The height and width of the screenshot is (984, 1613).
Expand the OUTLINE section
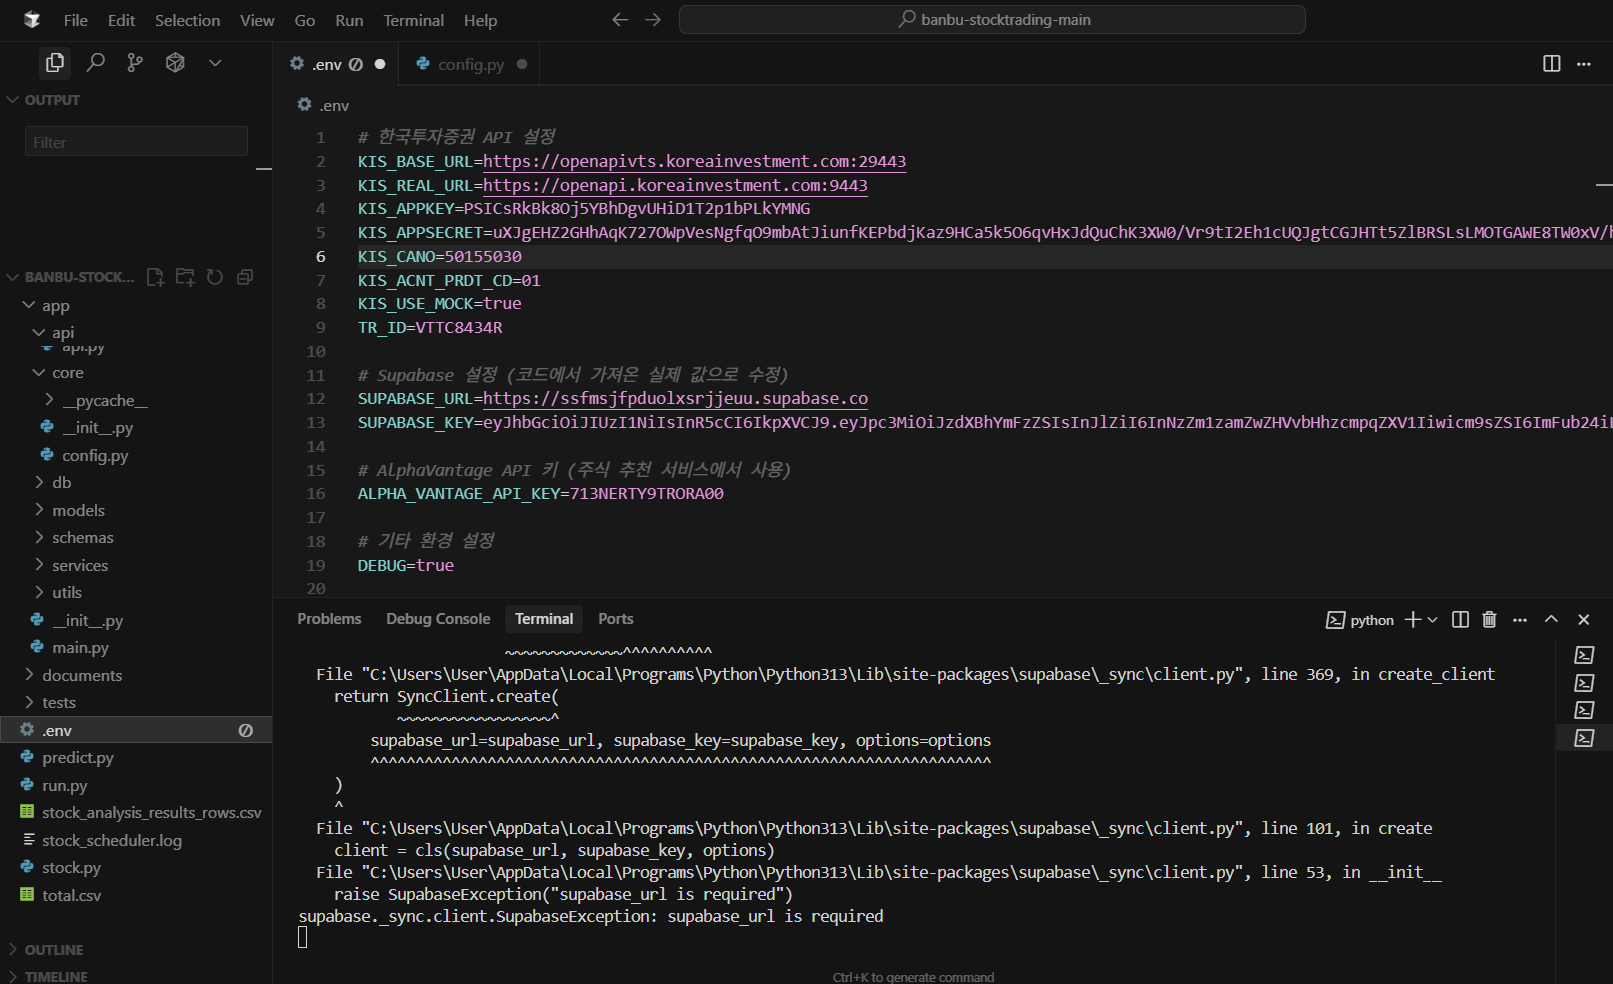coord(54,950)
